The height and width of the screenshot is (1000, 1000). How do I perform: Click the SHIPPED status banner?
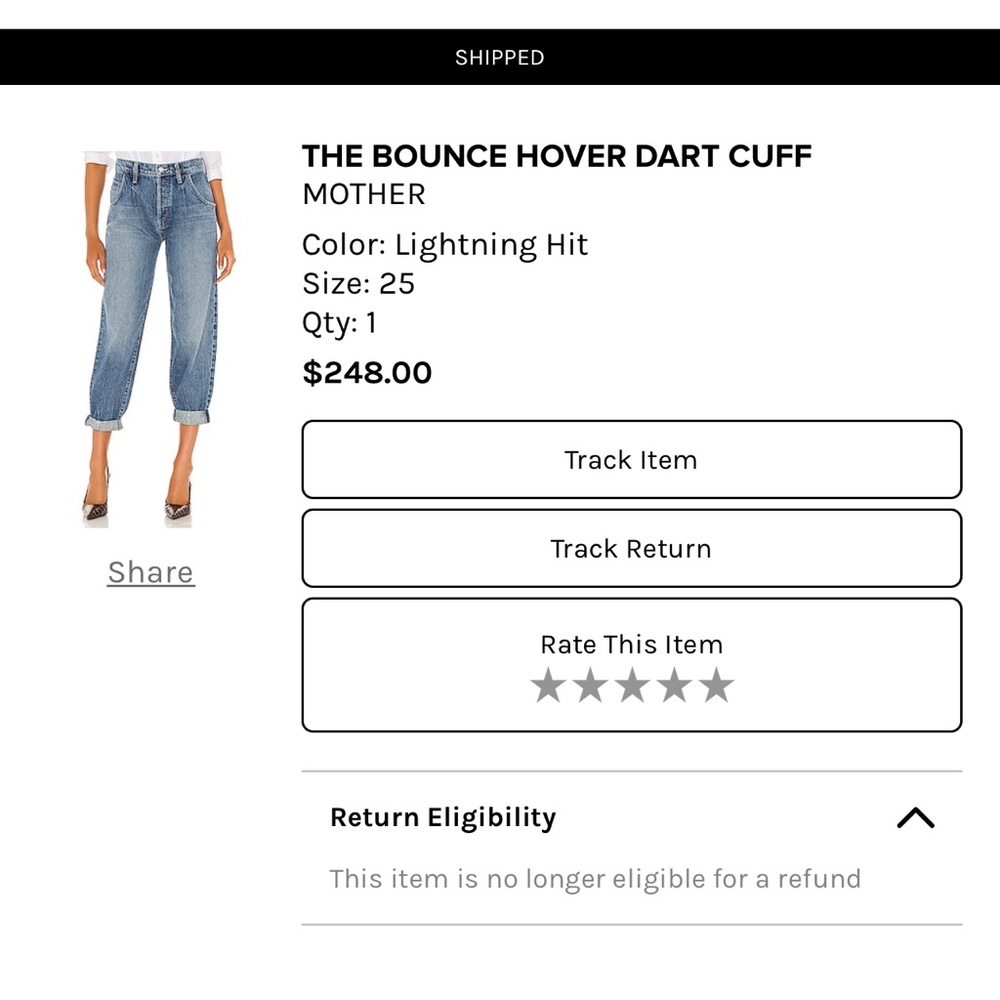pyautogui.click(x=500, y=57)
